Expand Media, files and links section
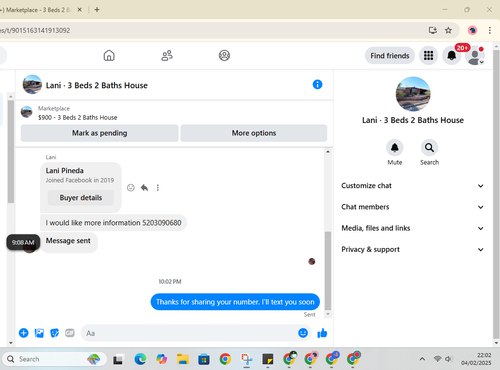The height and width of the screenshot is (370, 500). tap(412, 228)
